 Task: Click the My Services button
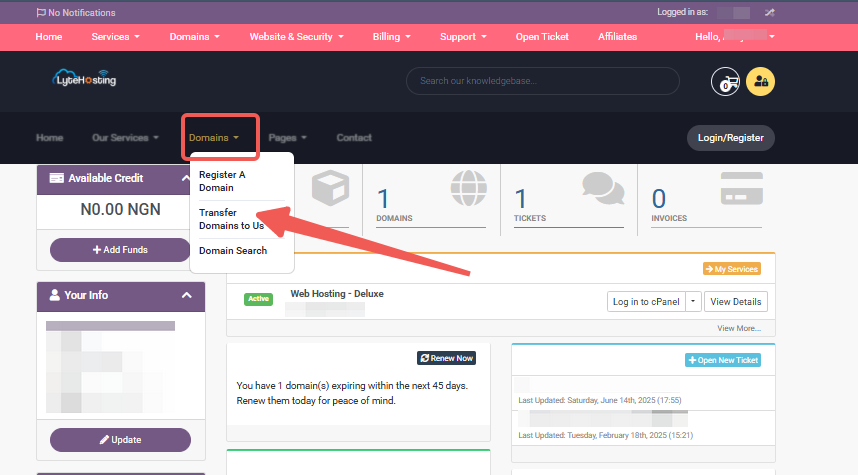click(732, 269)
